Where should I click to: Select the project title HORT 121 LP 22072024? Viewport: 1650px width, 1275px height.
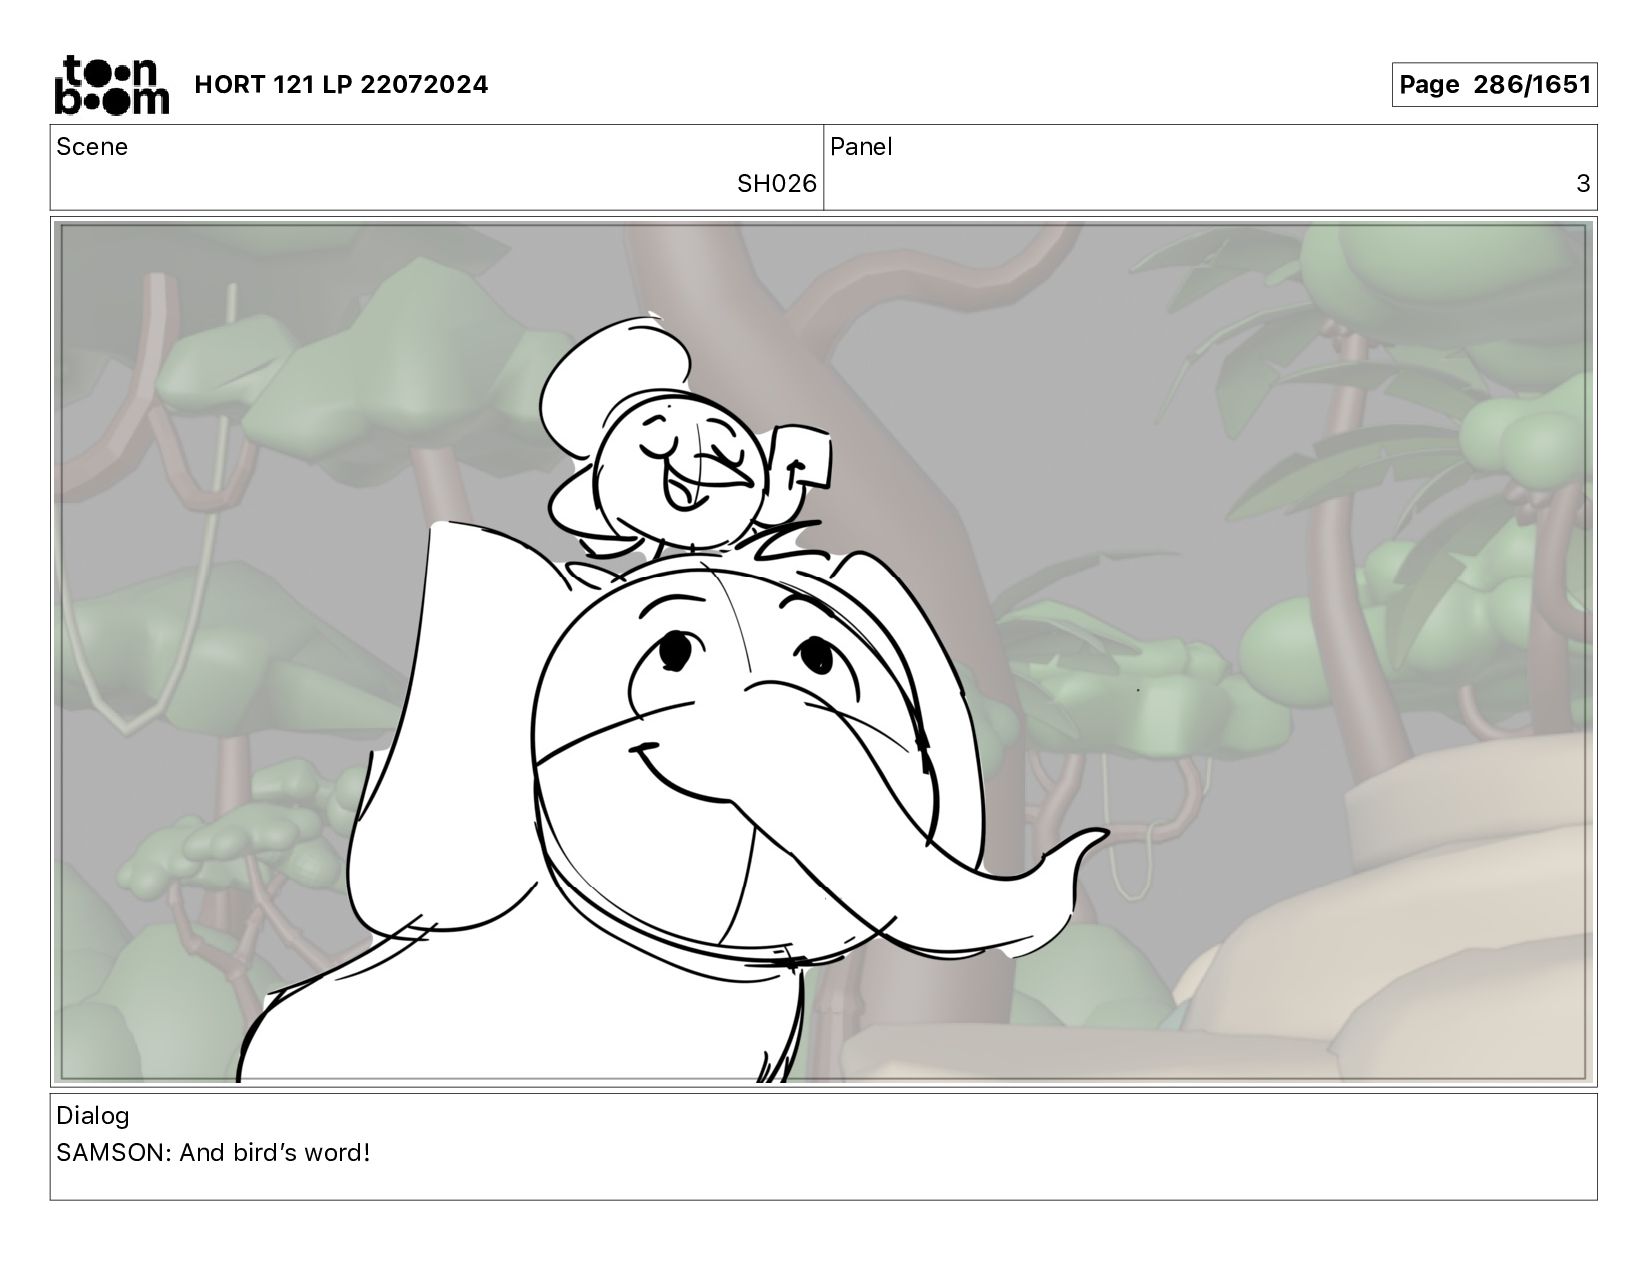click(x=341, y=85)
